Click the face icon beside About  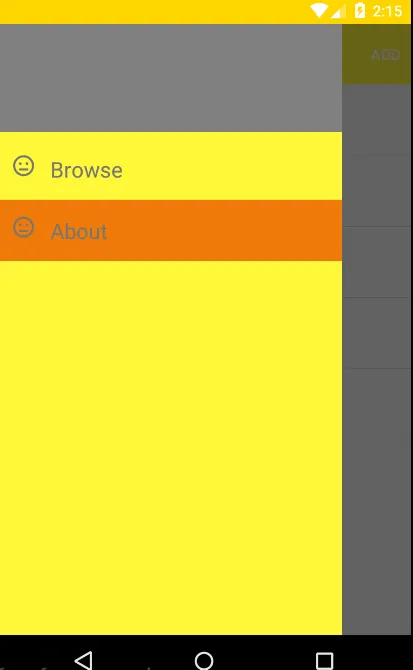click(23, 227)
